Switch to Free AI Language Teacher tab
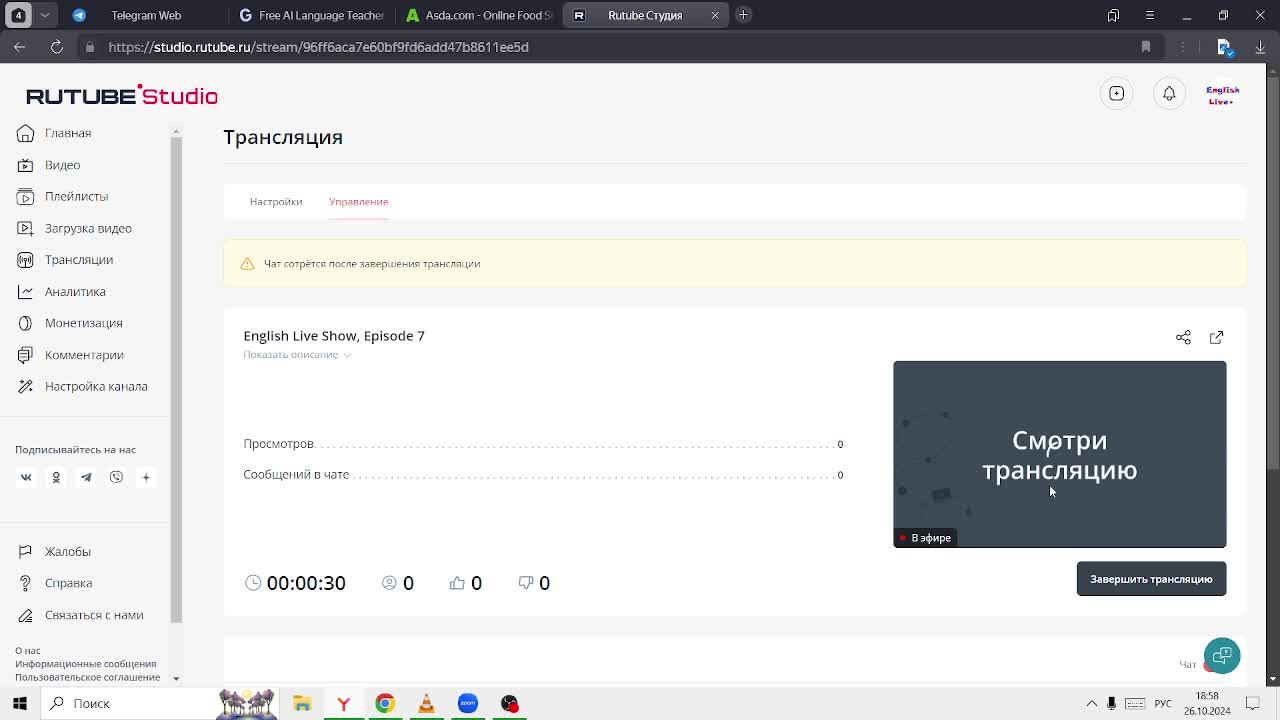1280x720 pixels. [313, 15]
